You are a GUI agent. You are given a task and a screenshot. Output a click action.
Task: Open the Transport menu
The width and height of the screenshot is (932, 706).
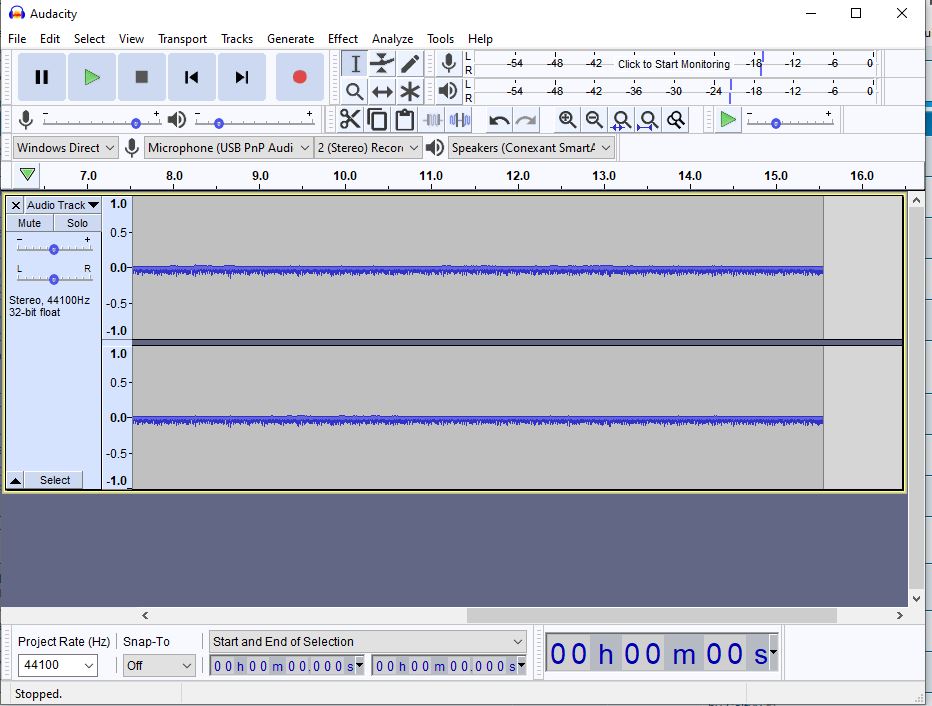(182, 39)
